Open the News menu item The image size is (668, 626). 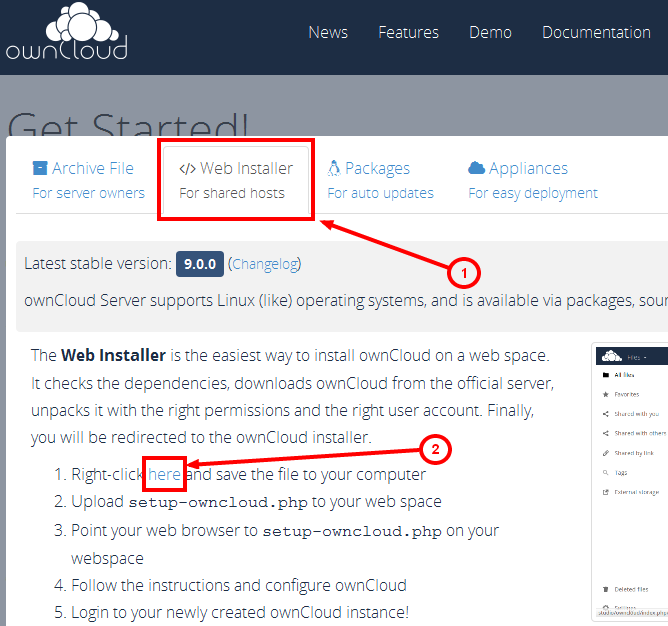(x=328, y=32)
